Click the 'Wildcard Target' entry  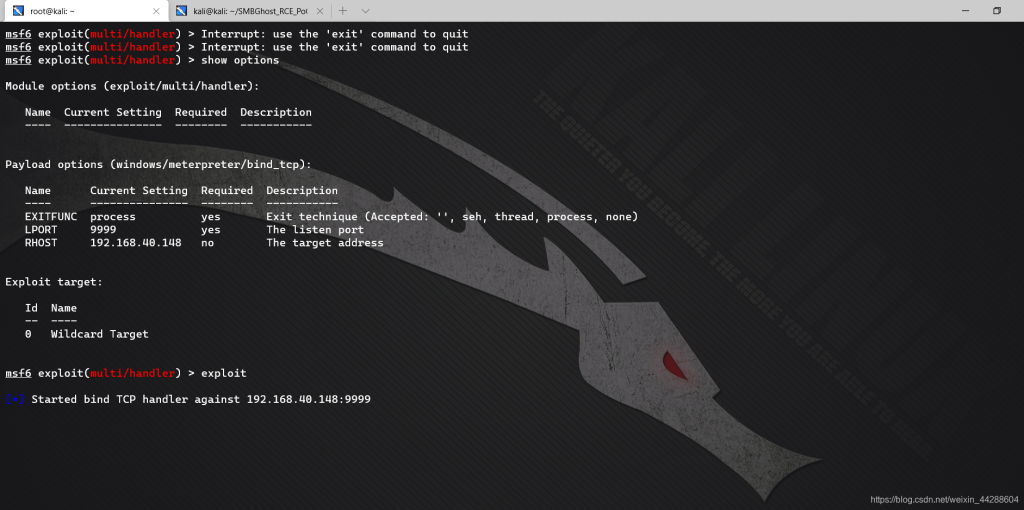(x=100, y=334)
